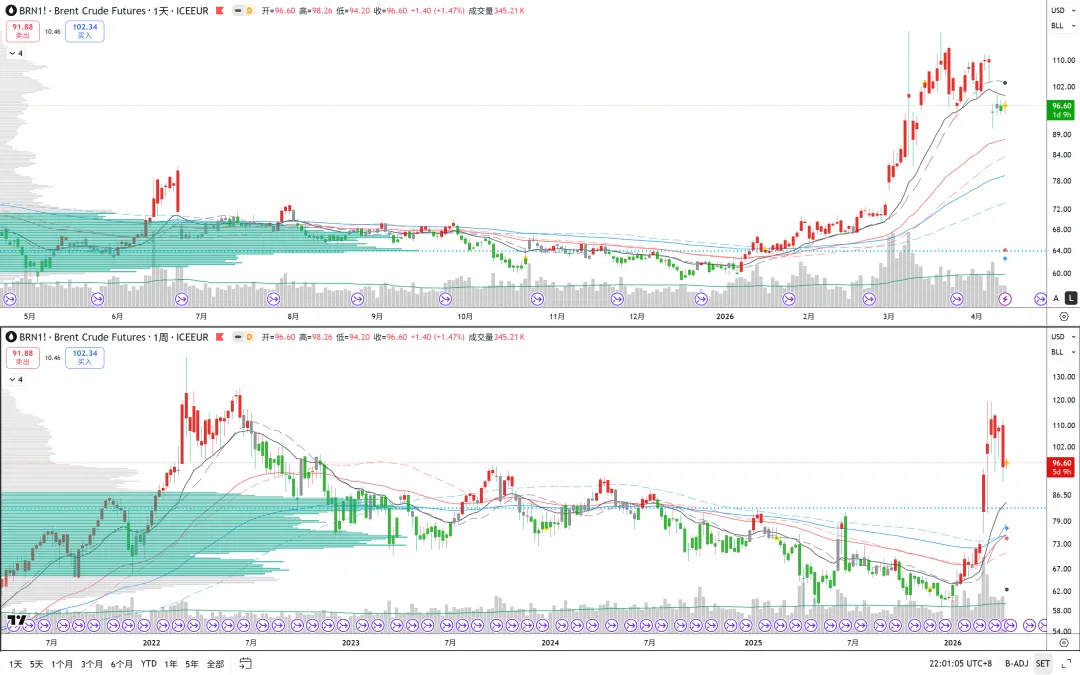Viewport: 1080px width, 675px height.
Task: Click the weekly chart title BRN1! Brent Crude Futures 1周
Action: [114, 337]
